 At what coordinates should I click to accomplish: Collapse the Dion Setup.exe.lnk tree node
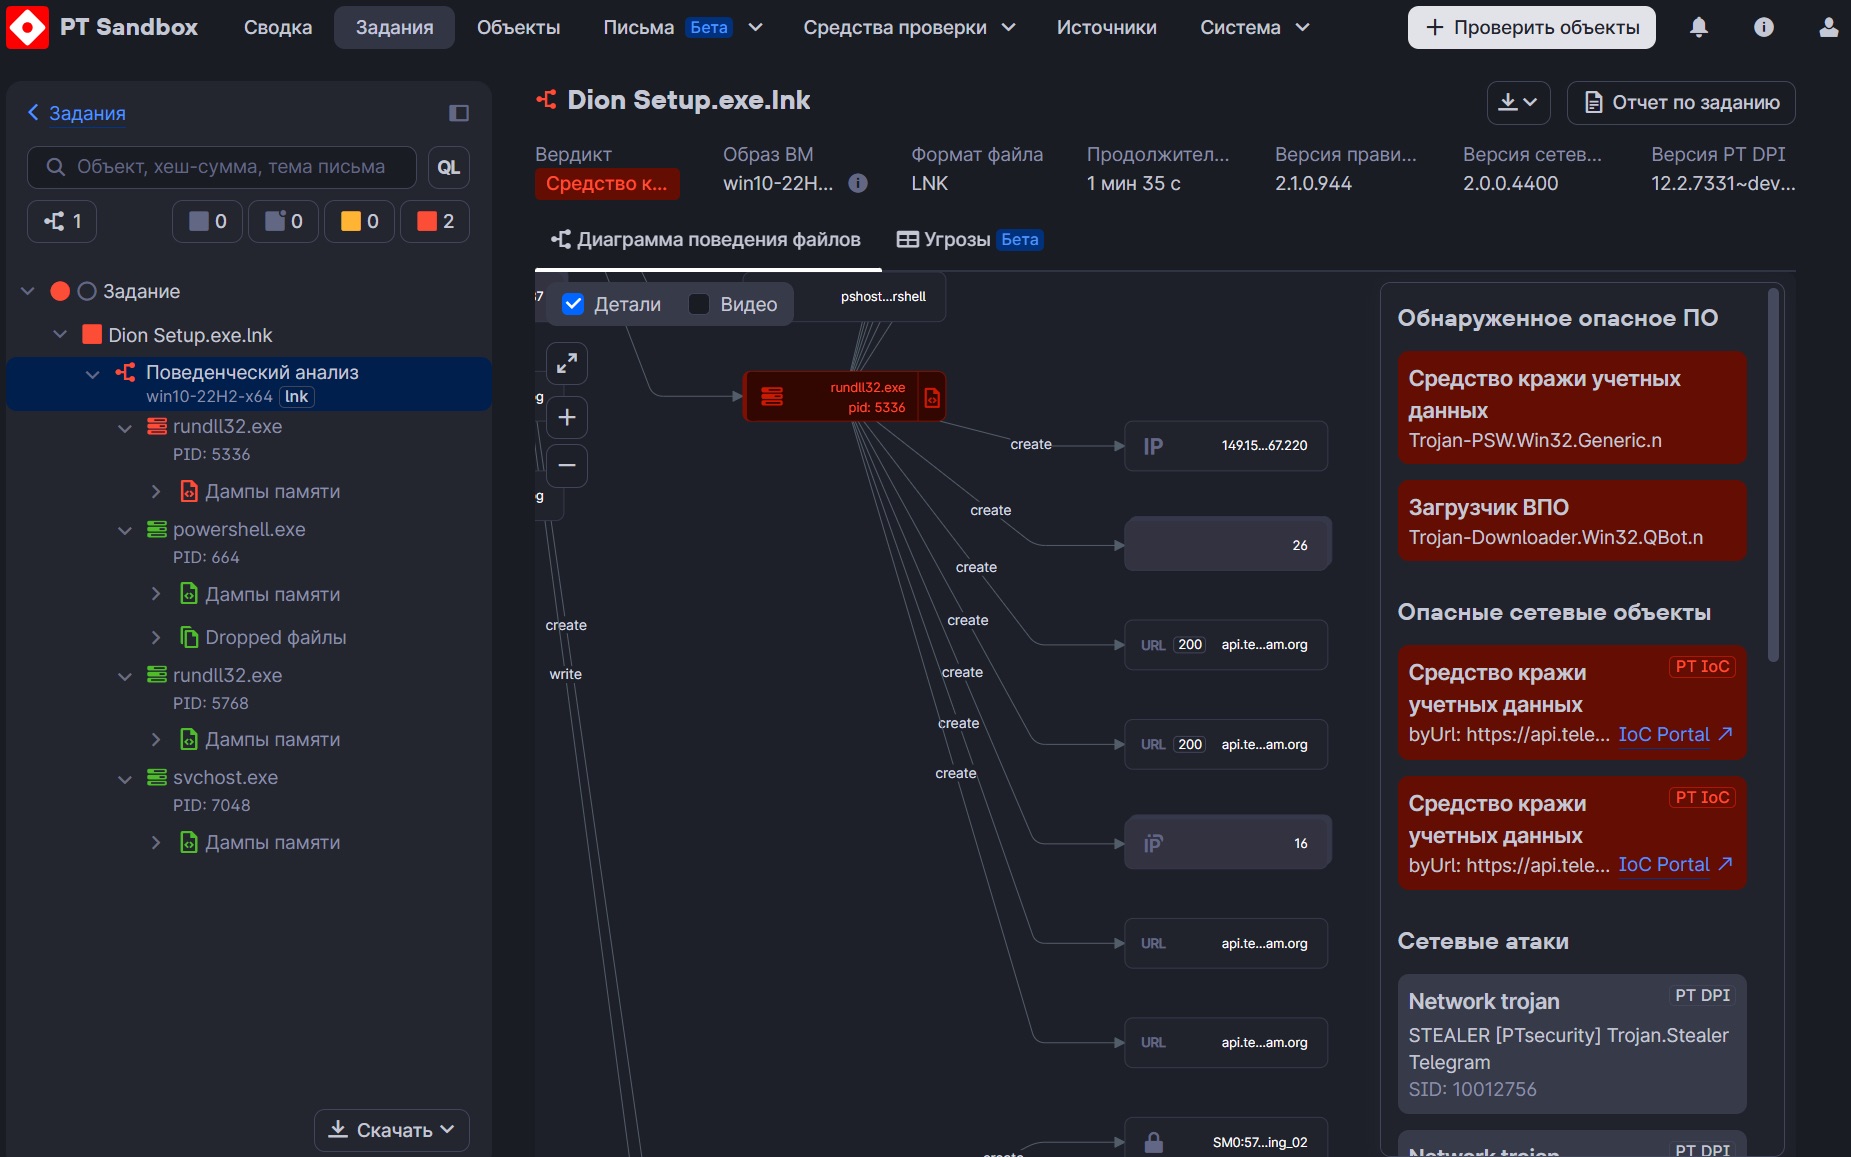[60, 334]
